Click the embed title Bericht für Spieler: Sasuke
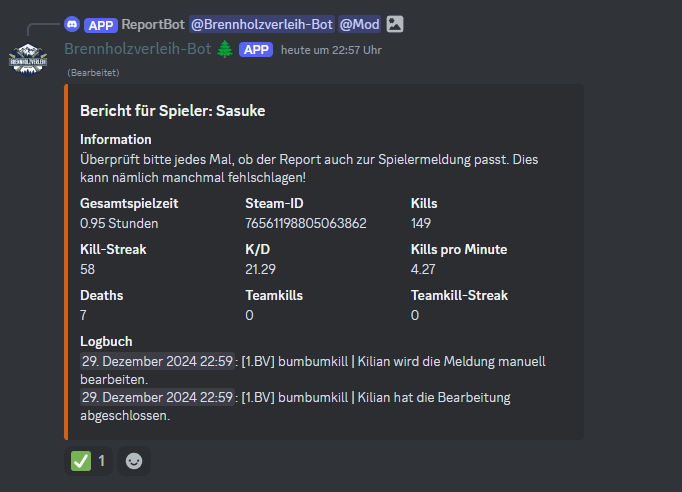Screen dimensions: 682x492 [173, 111]
